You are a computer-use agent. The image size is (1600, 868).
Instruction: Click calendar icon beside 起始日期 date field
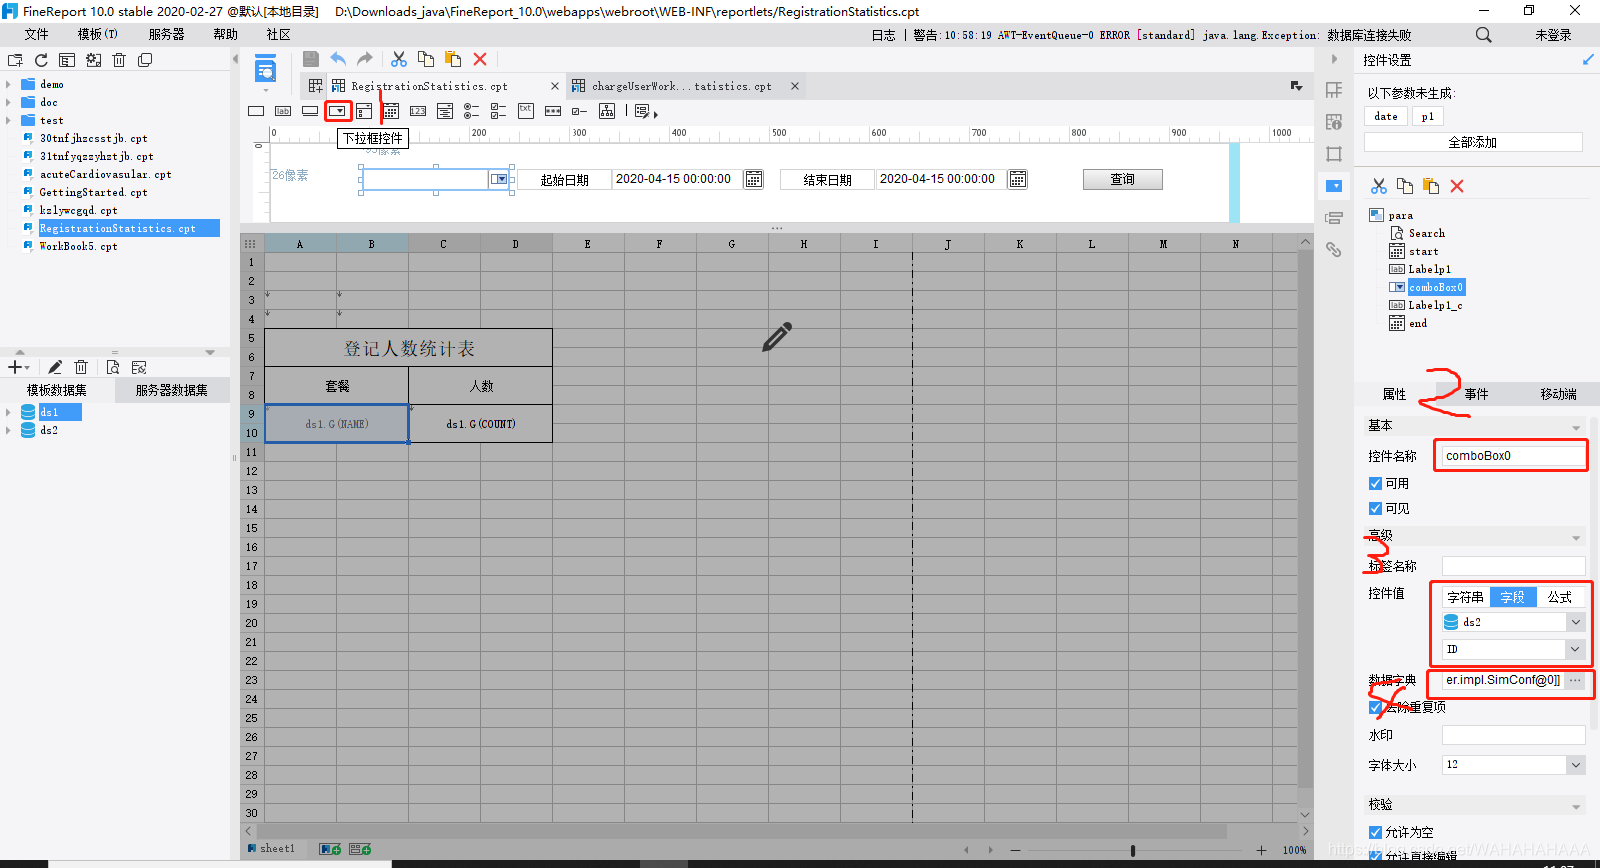click(x=754, y=179)
